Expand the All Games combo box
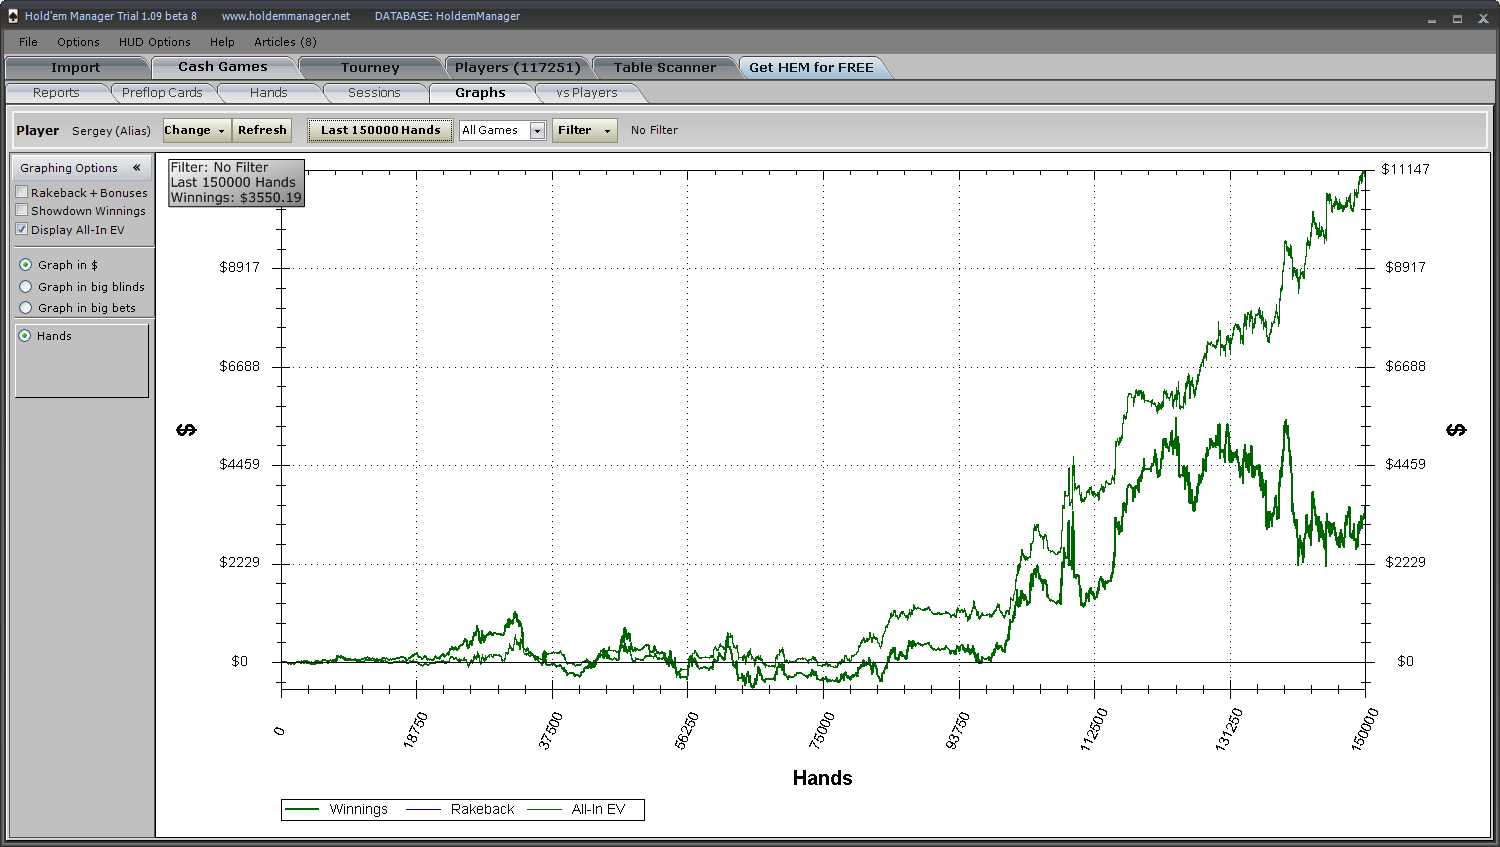Image resolution: width=1500 pixels, height=847 pixels. pyautogui.click(x=537, y=131)
